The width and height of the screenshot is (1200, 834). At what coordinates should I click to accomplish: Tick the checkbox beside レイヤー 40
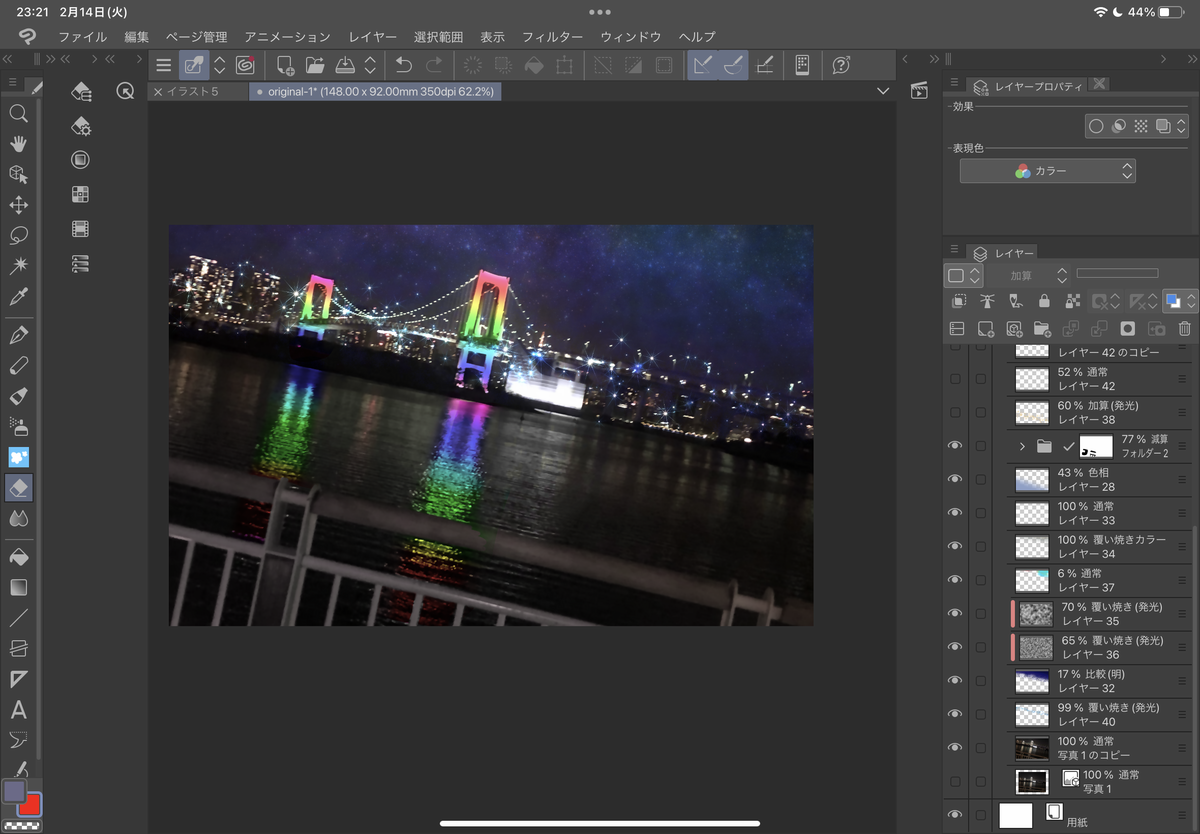coord(981,714)
